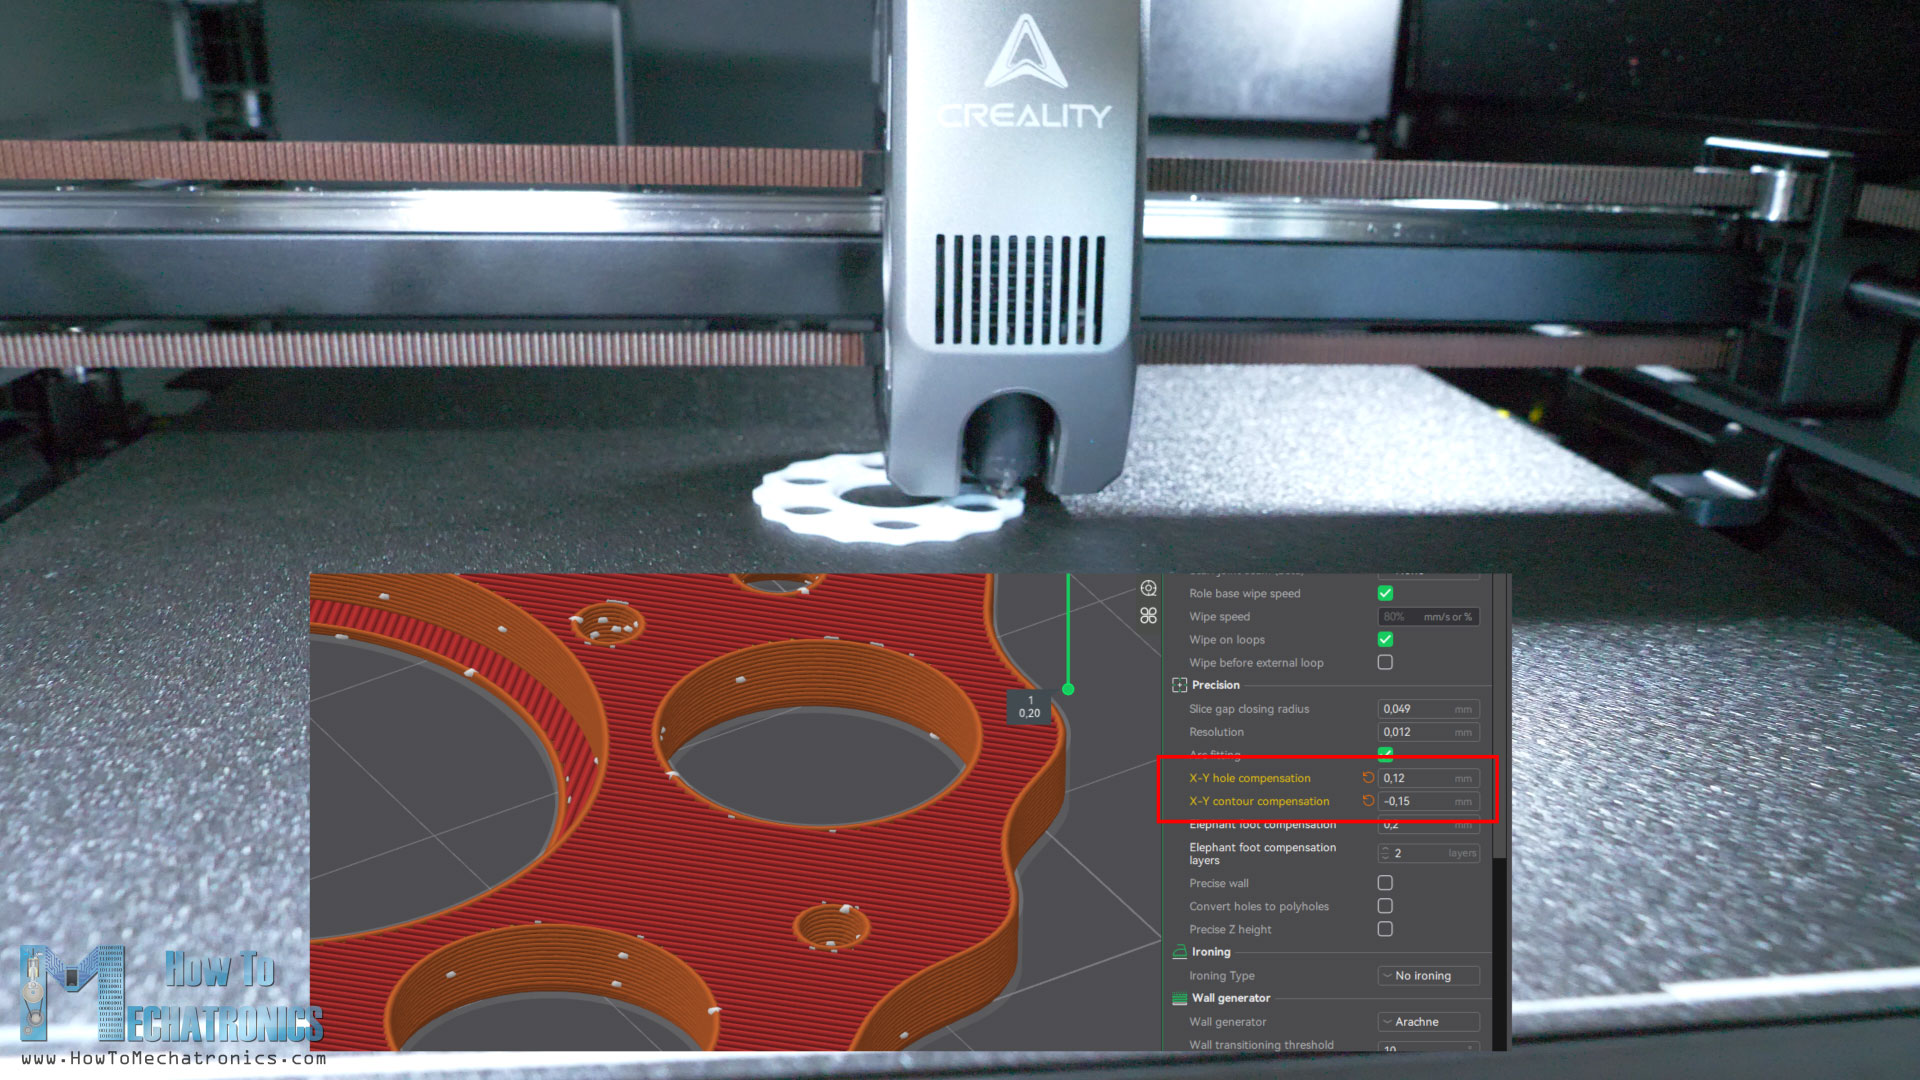Click the Precision section icon
This screenshot has width=1920, height=1080.
click(x=1179, y=685)
